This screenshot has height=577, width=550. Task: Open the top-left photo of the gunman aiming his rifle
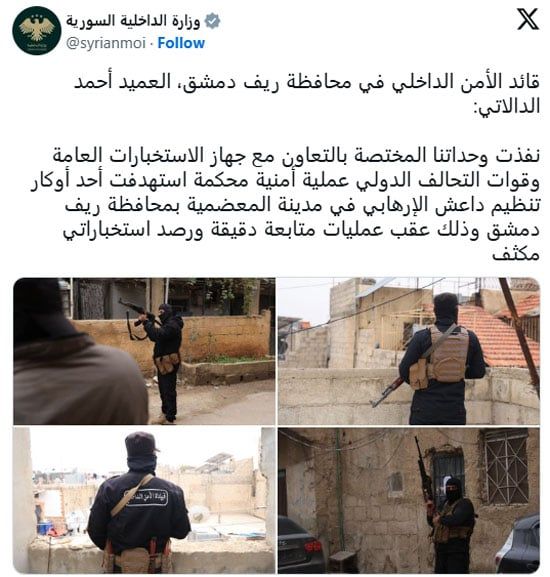click(144, 351)
